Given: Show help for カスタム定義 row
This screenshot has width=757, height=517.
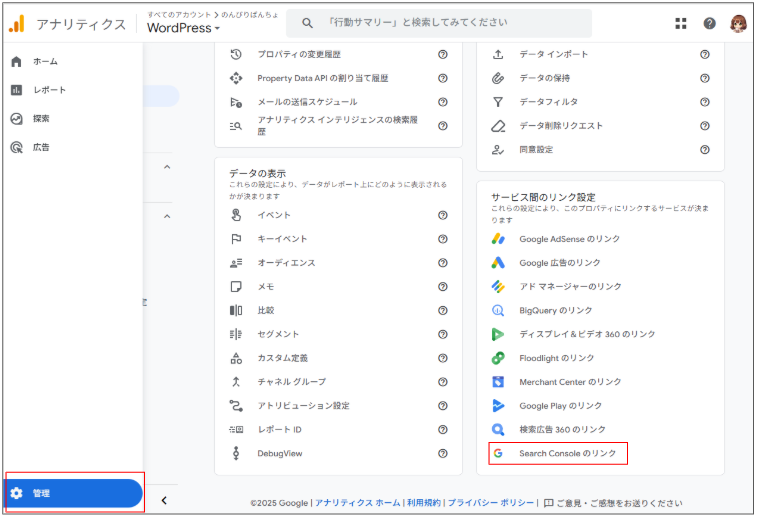Looking at the screenshot, I should (x=443, y=358).
